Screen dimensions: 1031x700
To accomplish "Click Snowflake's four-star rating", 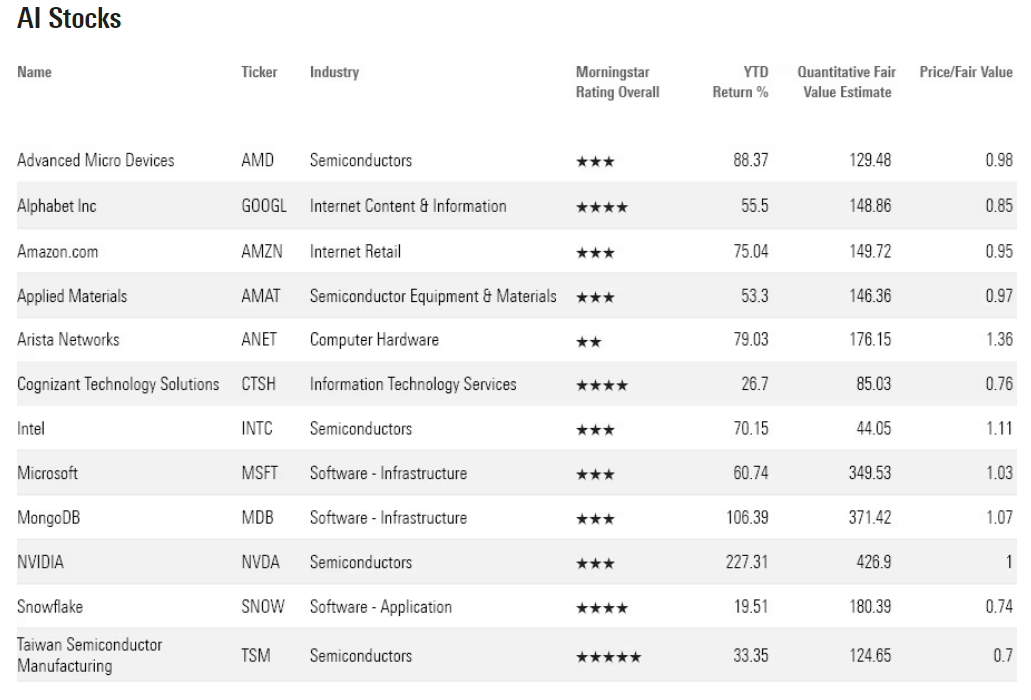I will click(x=601, y=608).
